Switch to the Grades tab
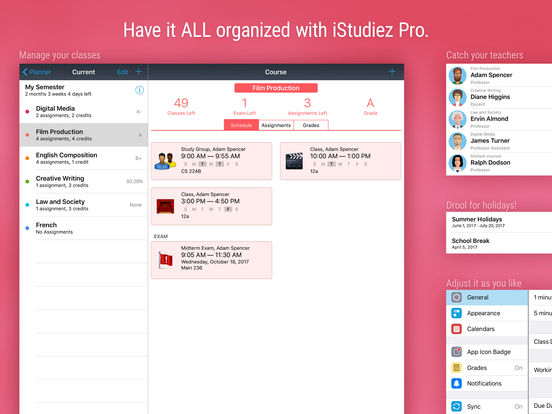The image size is (552, 414). (311, 125)
